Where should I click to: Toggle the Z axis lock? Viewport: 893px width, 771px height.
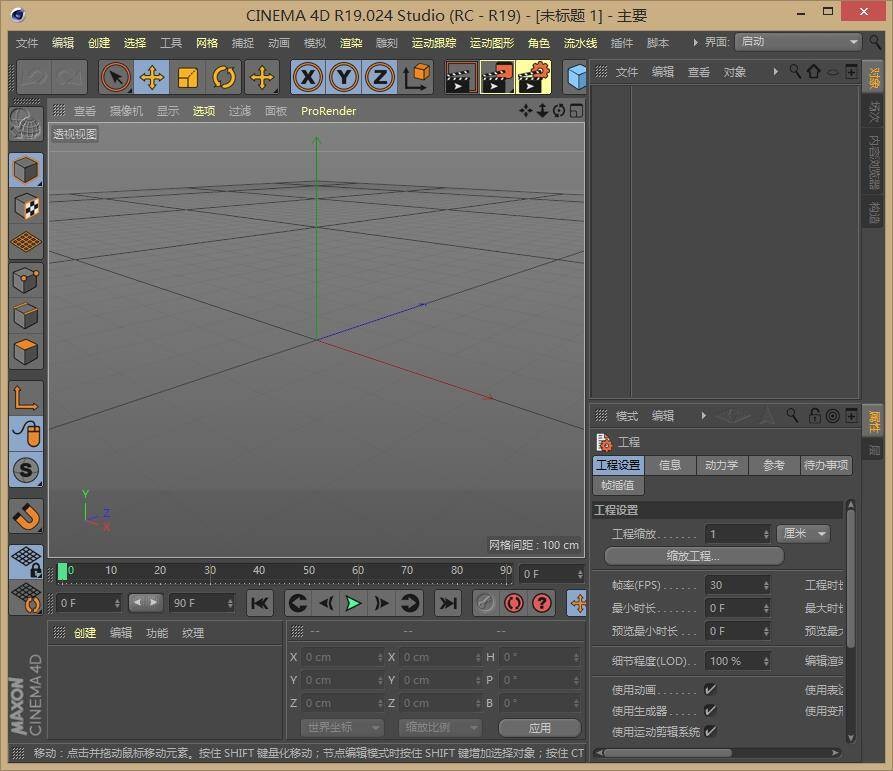[380, 77]
